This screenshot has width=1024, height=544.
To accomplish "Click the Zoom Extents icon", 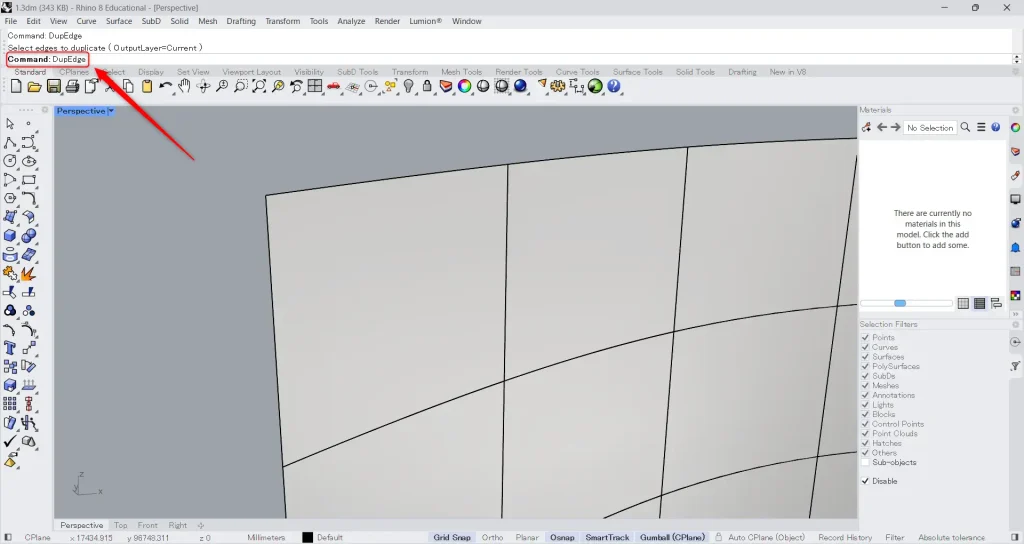I will [x=259, y=86].
